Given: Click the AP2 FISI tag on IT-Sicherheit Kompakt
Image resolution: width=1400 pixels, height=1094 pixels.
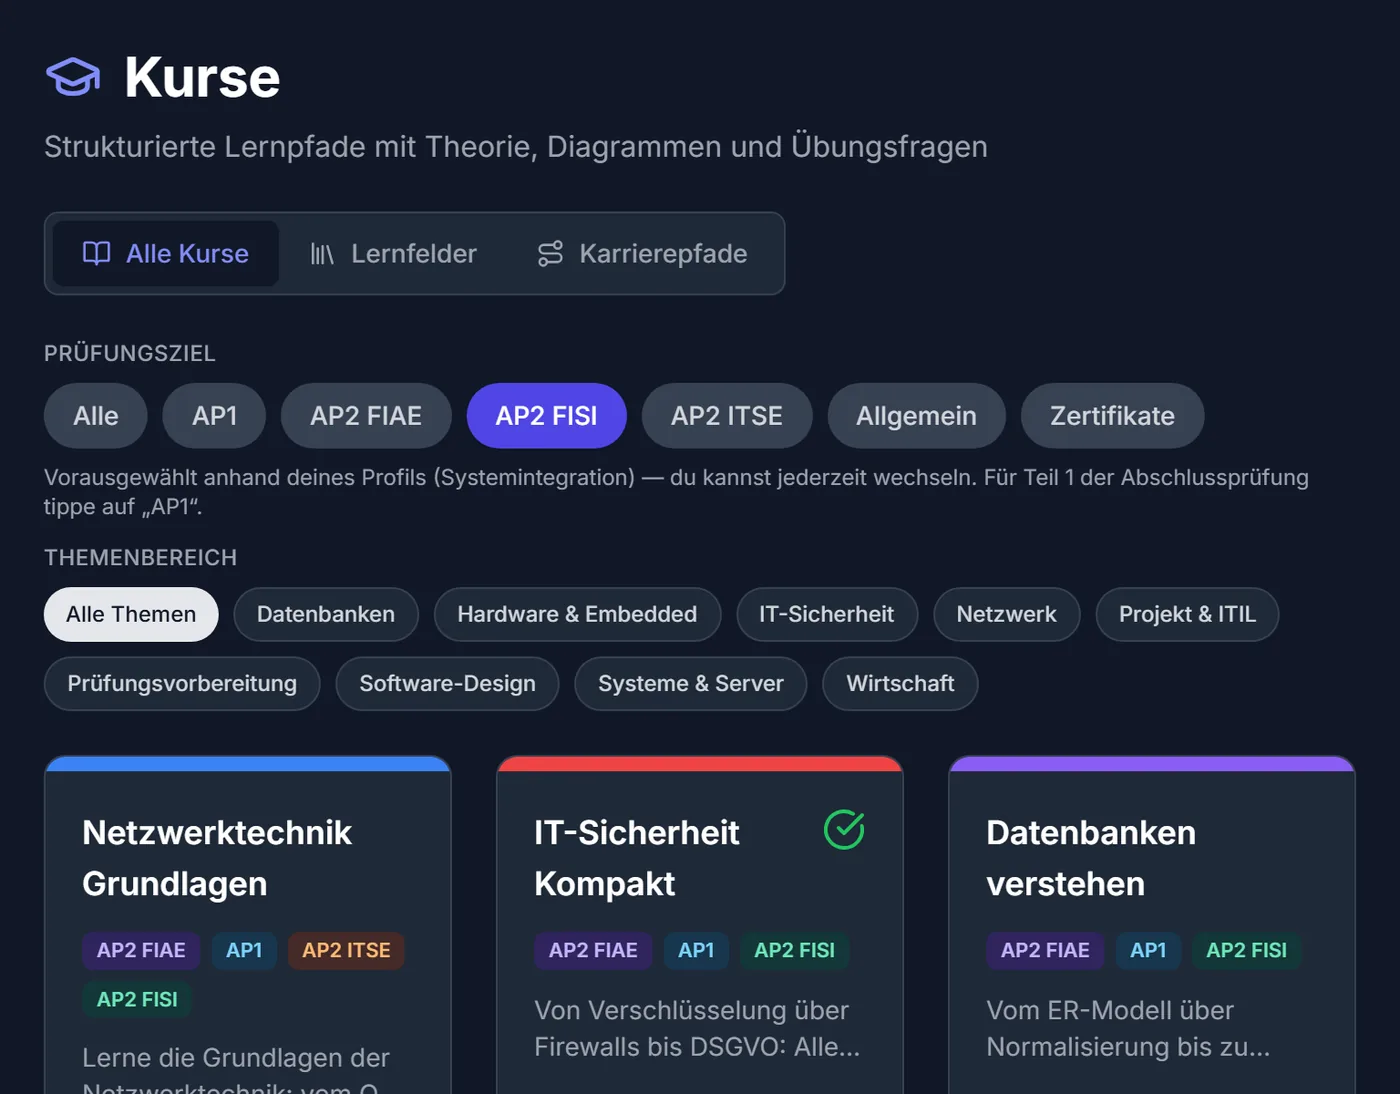Looking at the screenshot, I should tap(794, 950).
